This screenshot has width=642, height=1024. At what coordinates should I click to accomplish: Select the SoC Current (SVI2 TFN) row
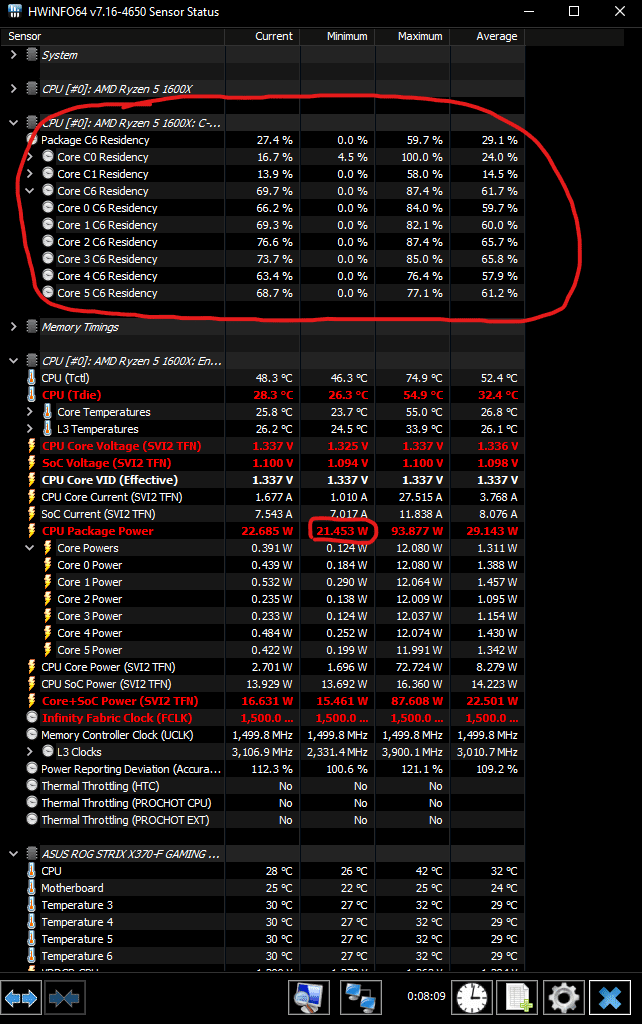click(263, 513)
